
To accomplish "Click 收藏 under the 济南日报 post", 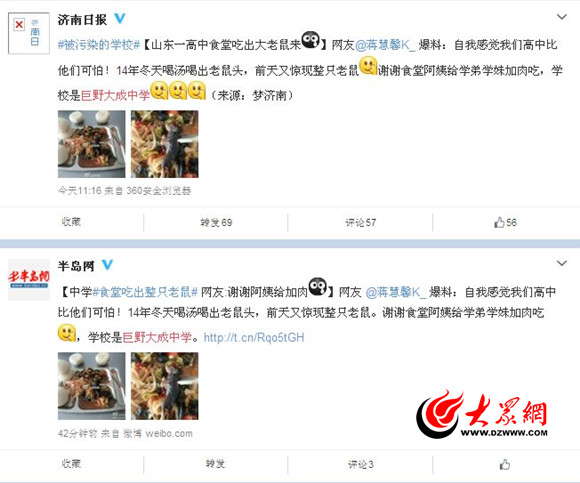I will (x=71, y=222).
